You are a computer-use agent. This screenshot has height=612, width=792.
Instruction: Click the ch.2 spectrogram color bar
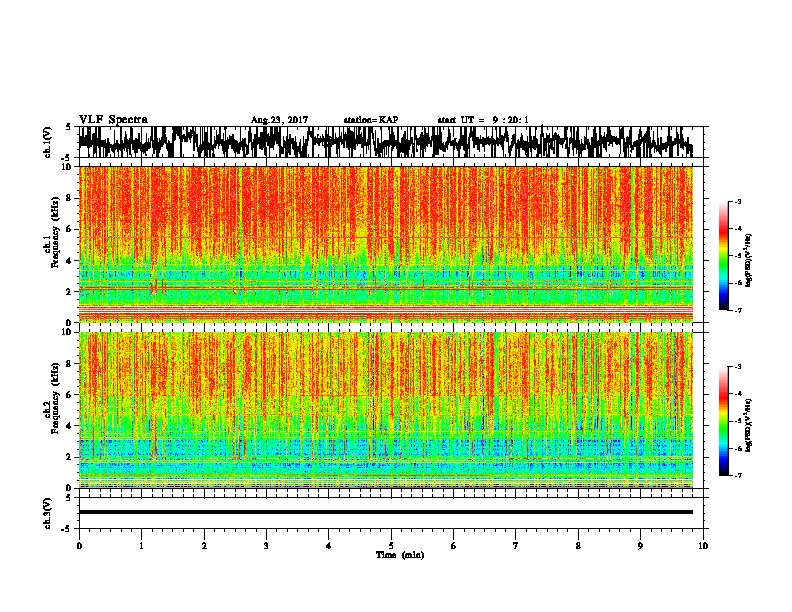click(x=723, y=421)
